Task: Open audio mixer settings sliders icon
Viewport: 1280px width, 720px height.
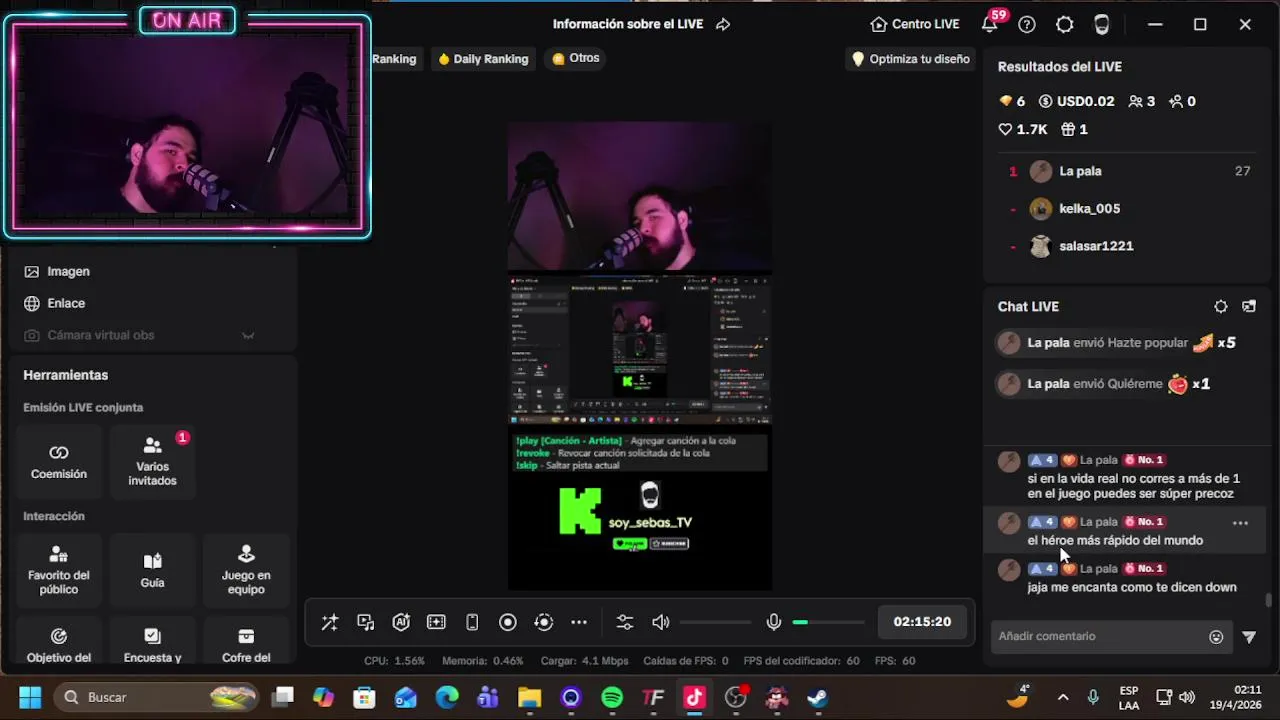Action: pyautogui.click(x=625, y=622)
